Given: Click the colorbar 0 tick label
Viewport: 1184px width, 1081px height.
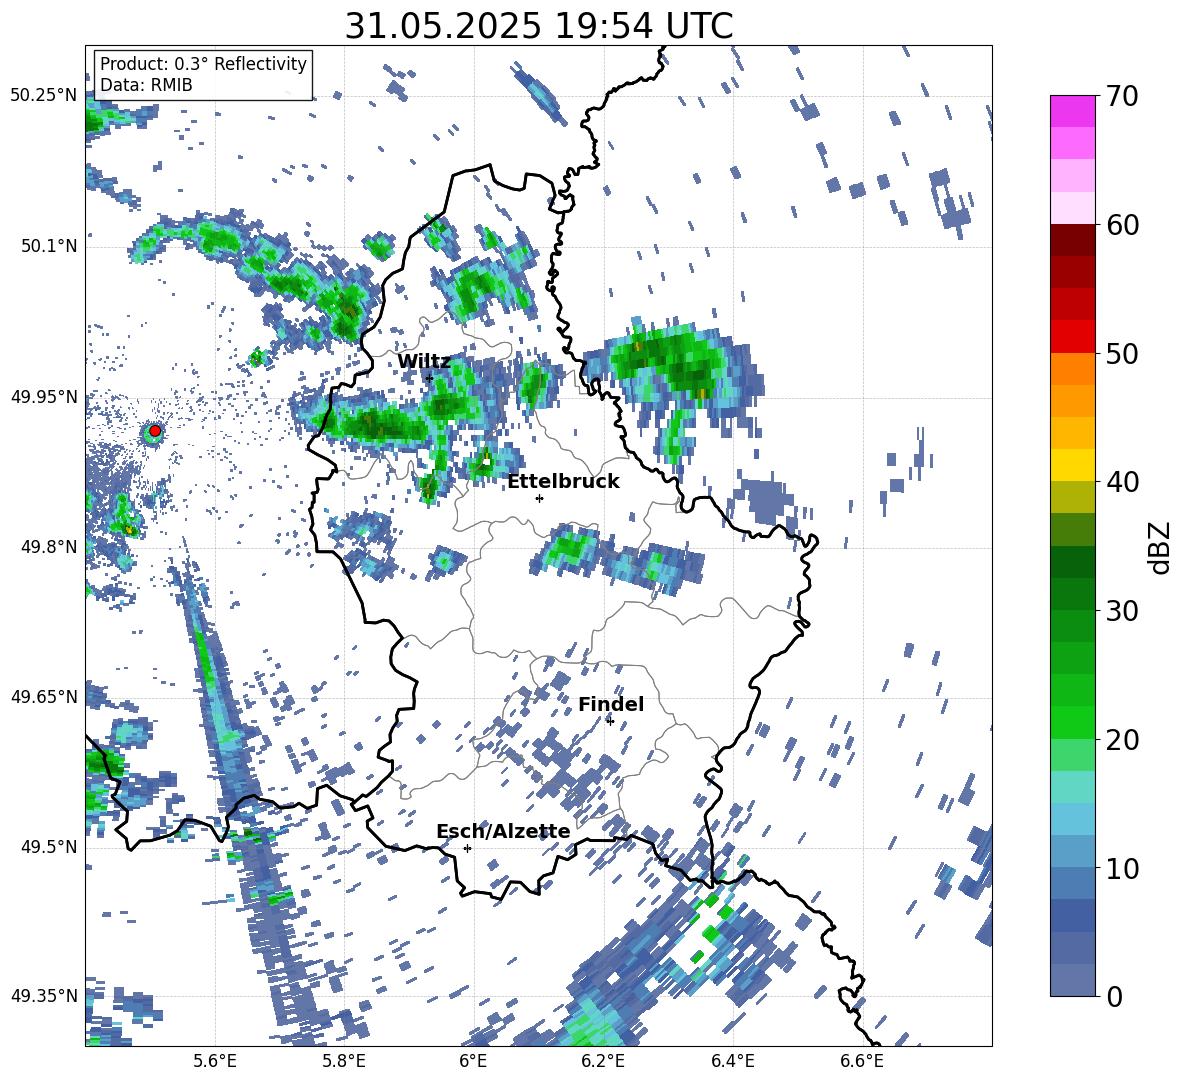Looking at the screenshot, I should [x=1114, y=996].
